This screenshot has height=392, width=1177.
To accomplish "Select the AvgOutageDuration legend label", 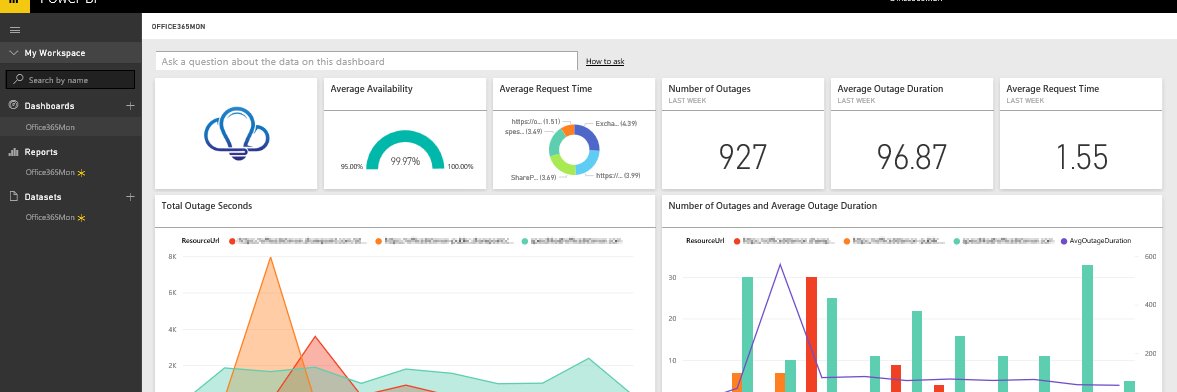I will click(1100, 241).
